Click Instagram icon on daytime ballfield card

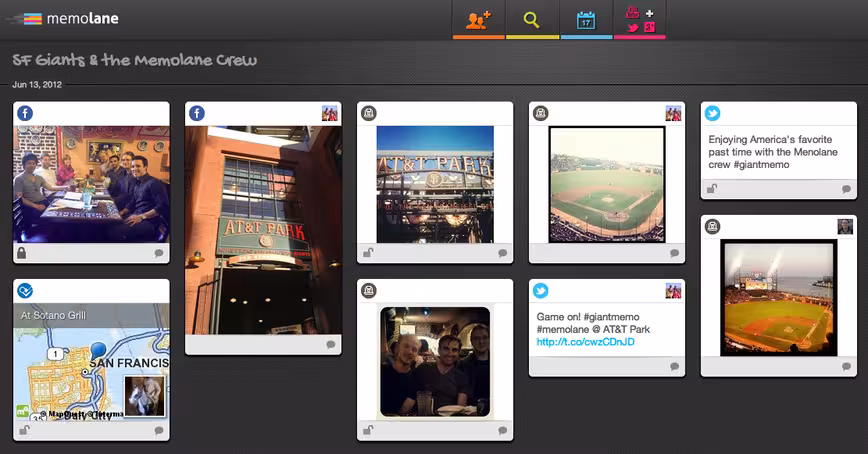coord(541,113)
